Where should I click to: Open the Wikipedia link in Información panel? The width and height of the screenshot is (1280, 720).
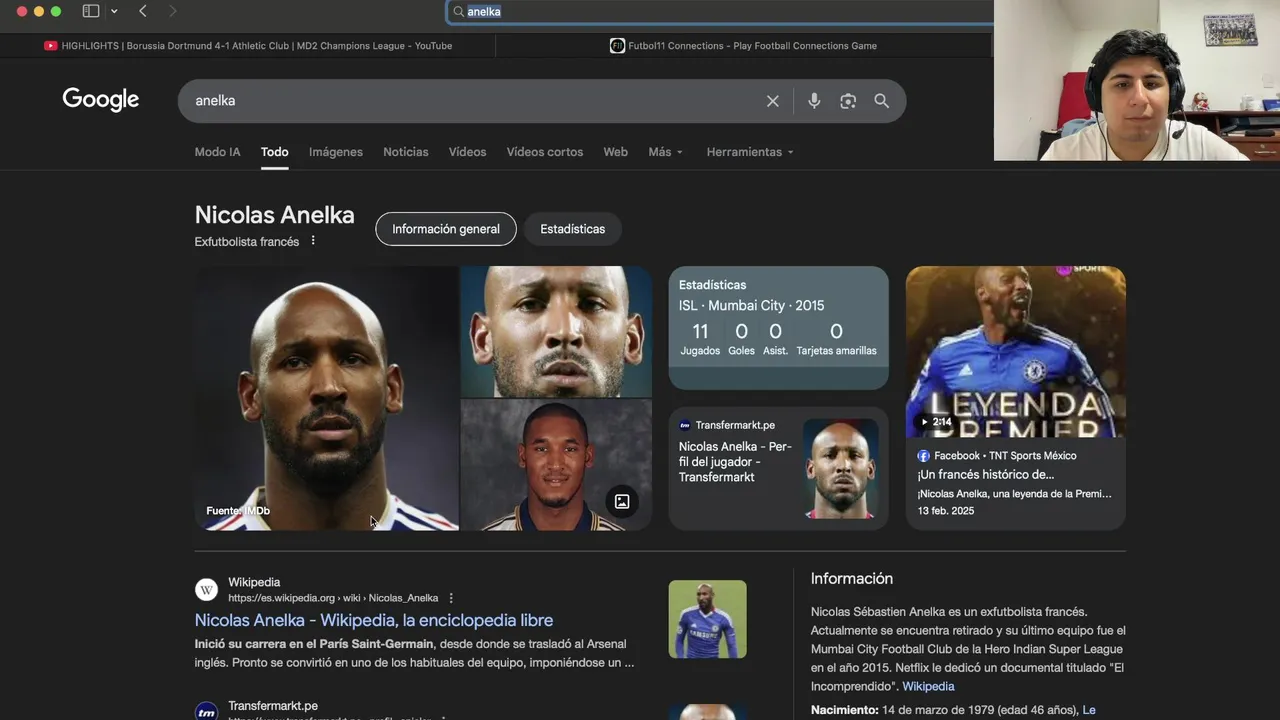tap(928, 686)
